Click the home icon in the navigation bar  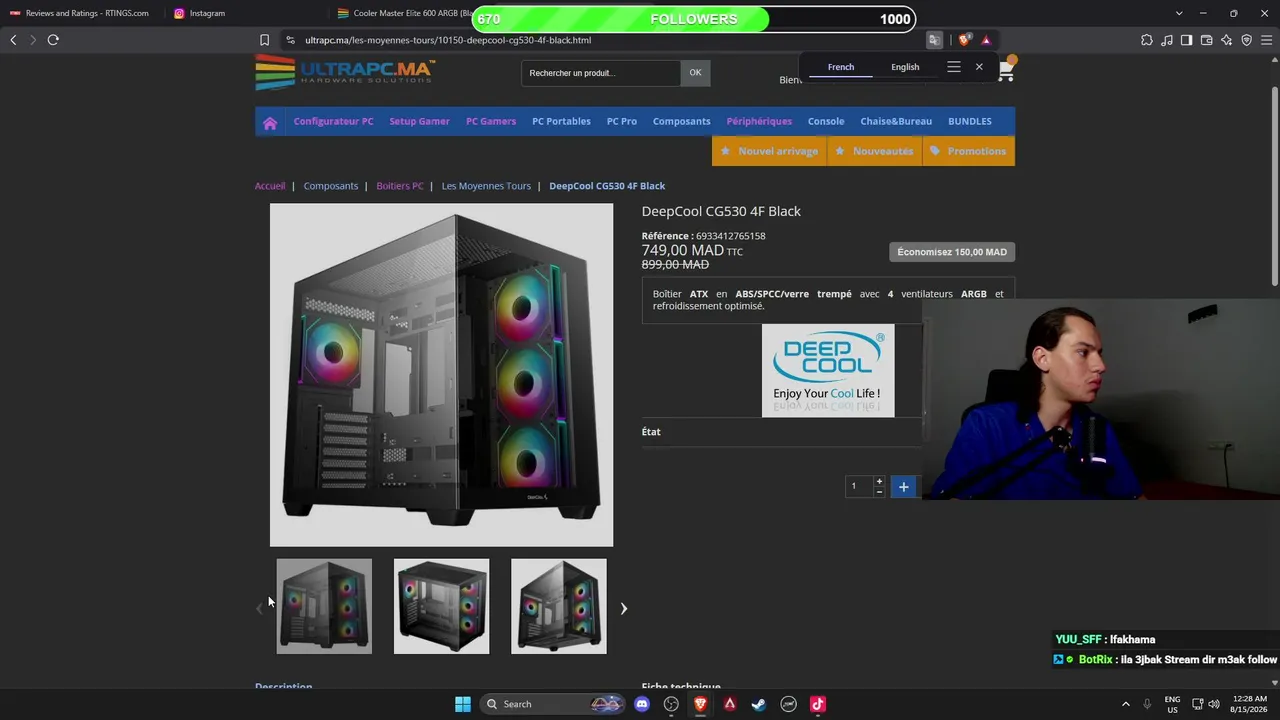tap(270, 122)
